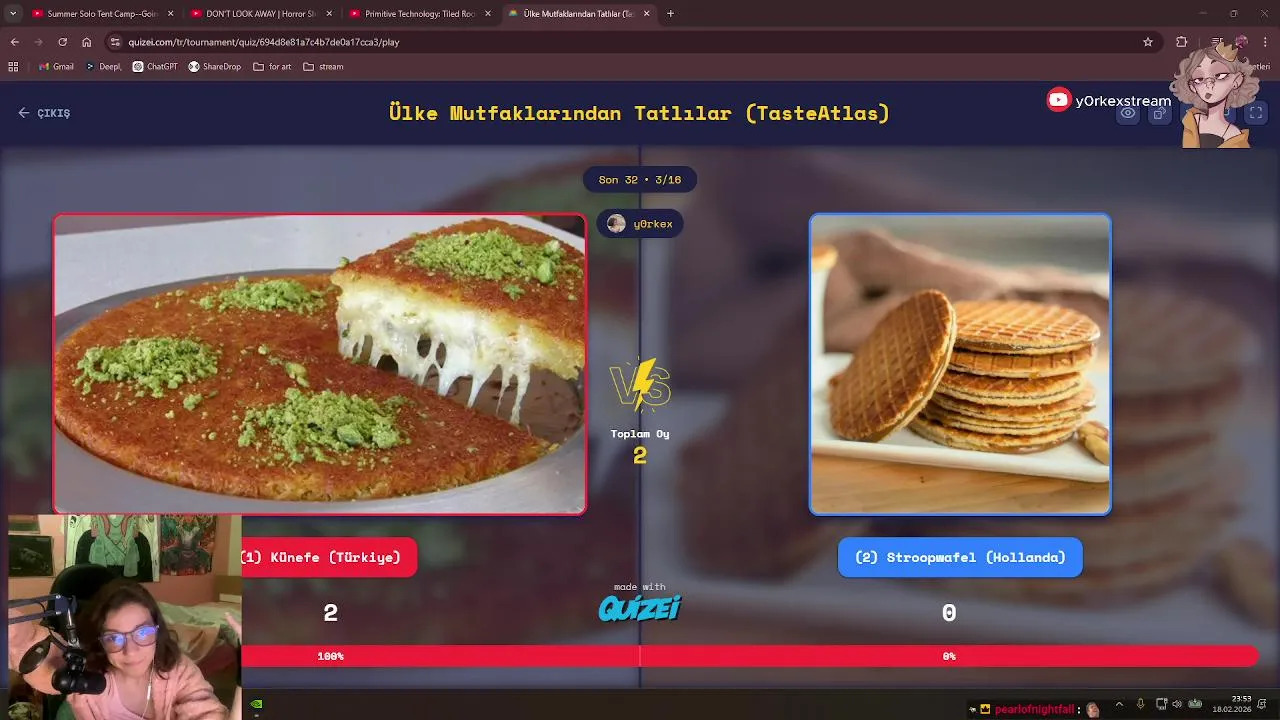This screenshot has height=720, width=1280.
Task: Enter fullscreen mode on quiz
Action: [x=1256, y=113]
